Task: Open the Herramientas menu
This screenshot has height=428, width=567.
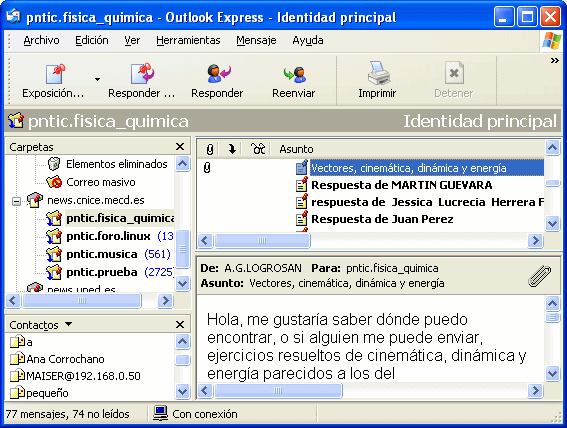Action: 188,40
